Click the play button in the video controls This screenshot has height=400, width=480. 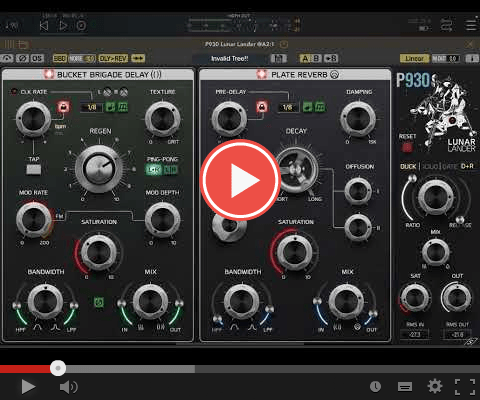point(28,387)
